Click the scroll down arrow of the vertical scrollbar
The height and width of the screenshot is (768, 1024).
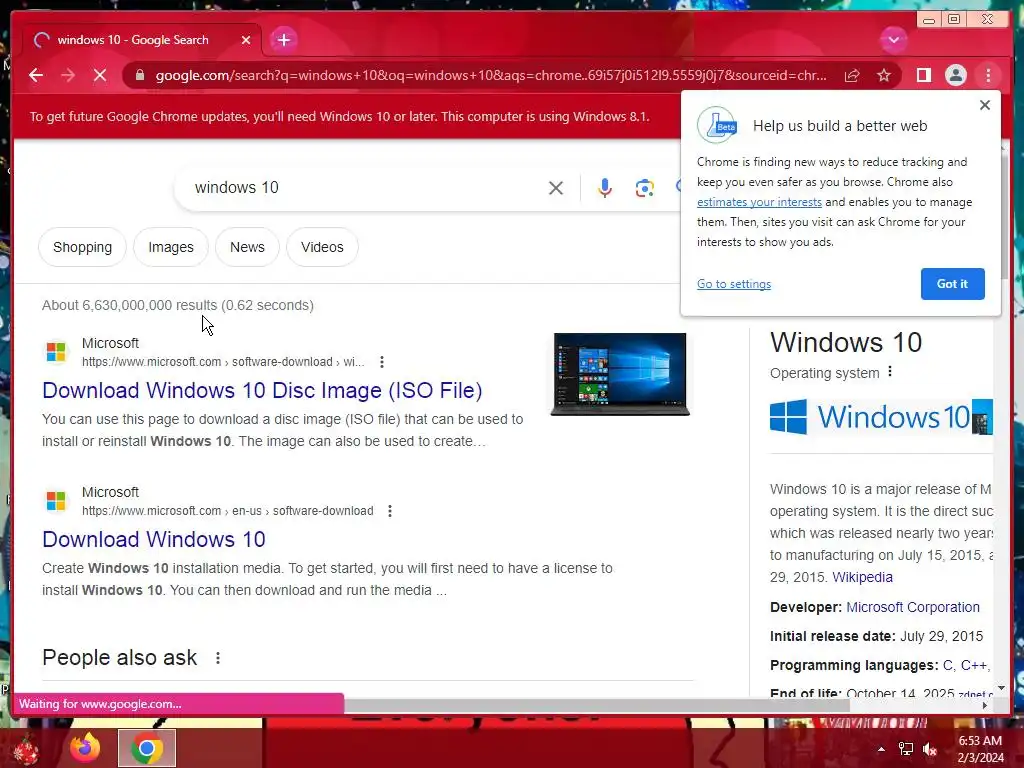(x=1001, y=688)
